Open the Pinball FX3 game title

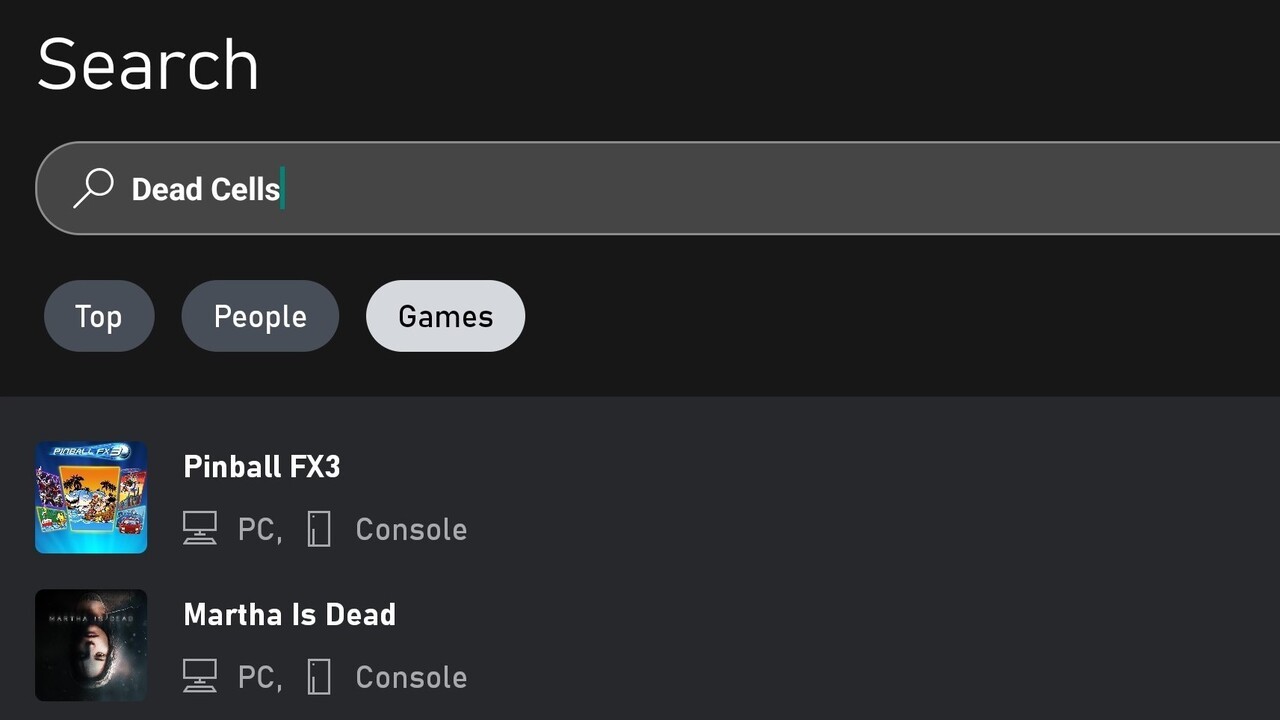click(x=262, y=467)
